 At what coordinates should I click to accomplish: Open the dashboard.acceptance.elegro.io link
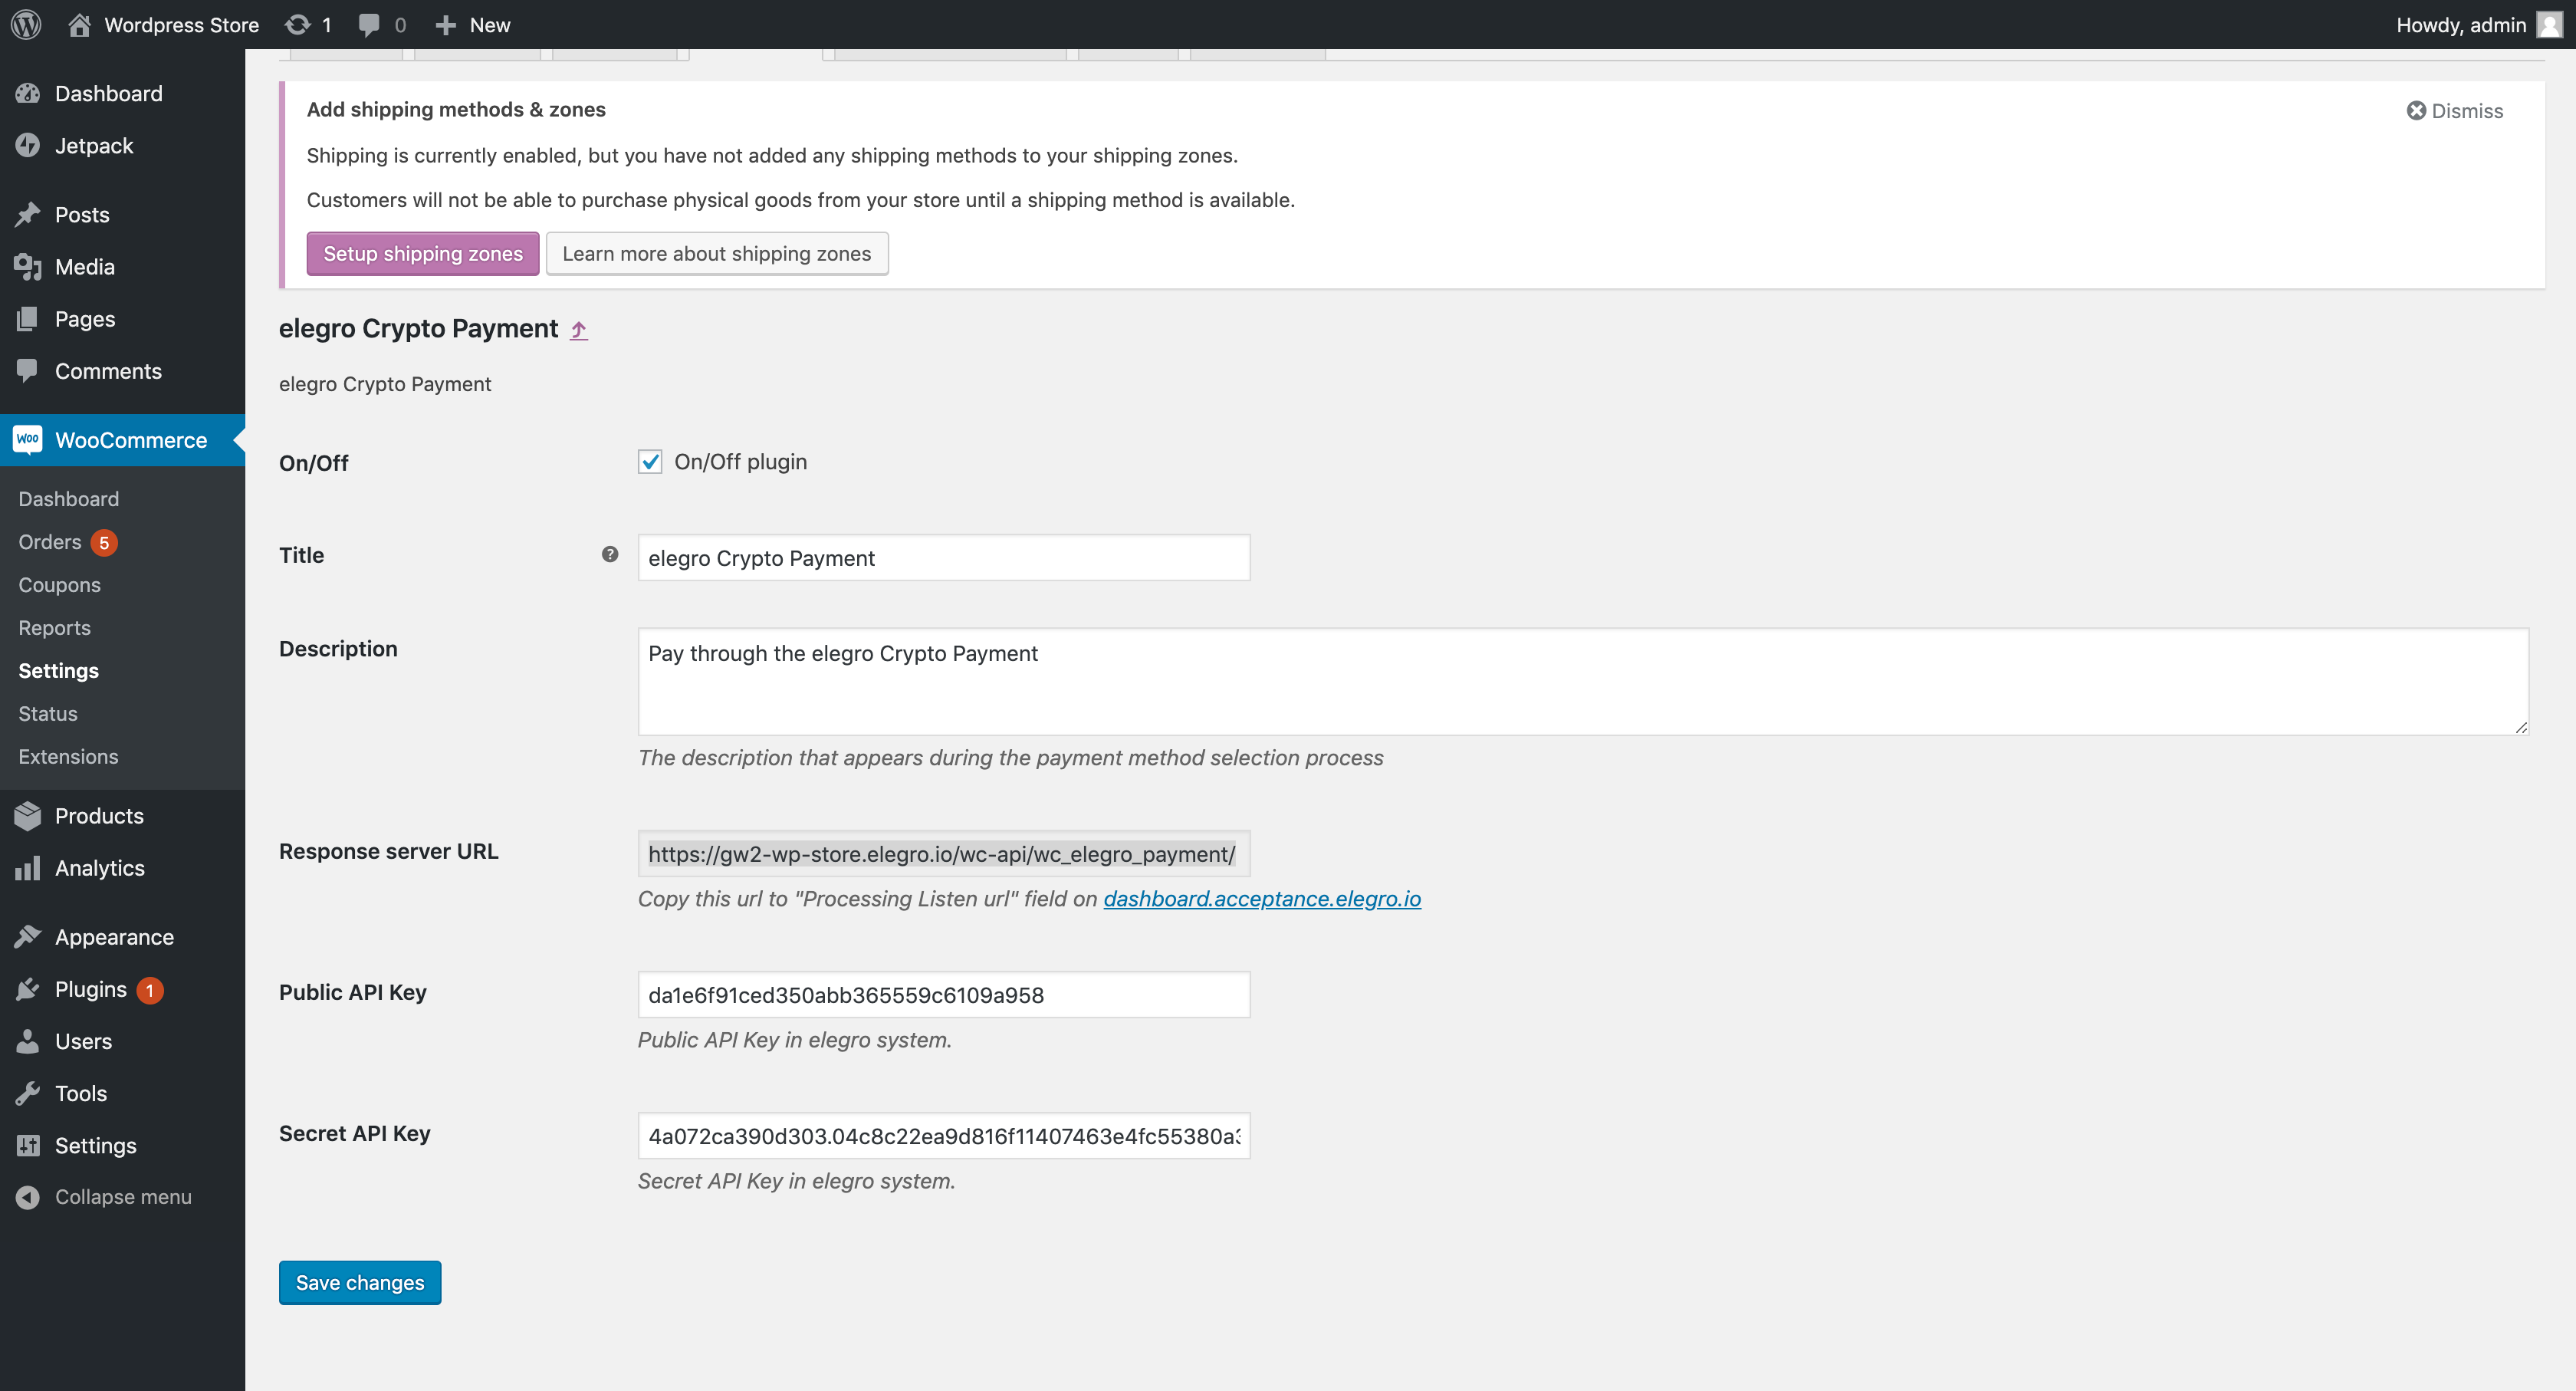click(x=1261, y=898)
